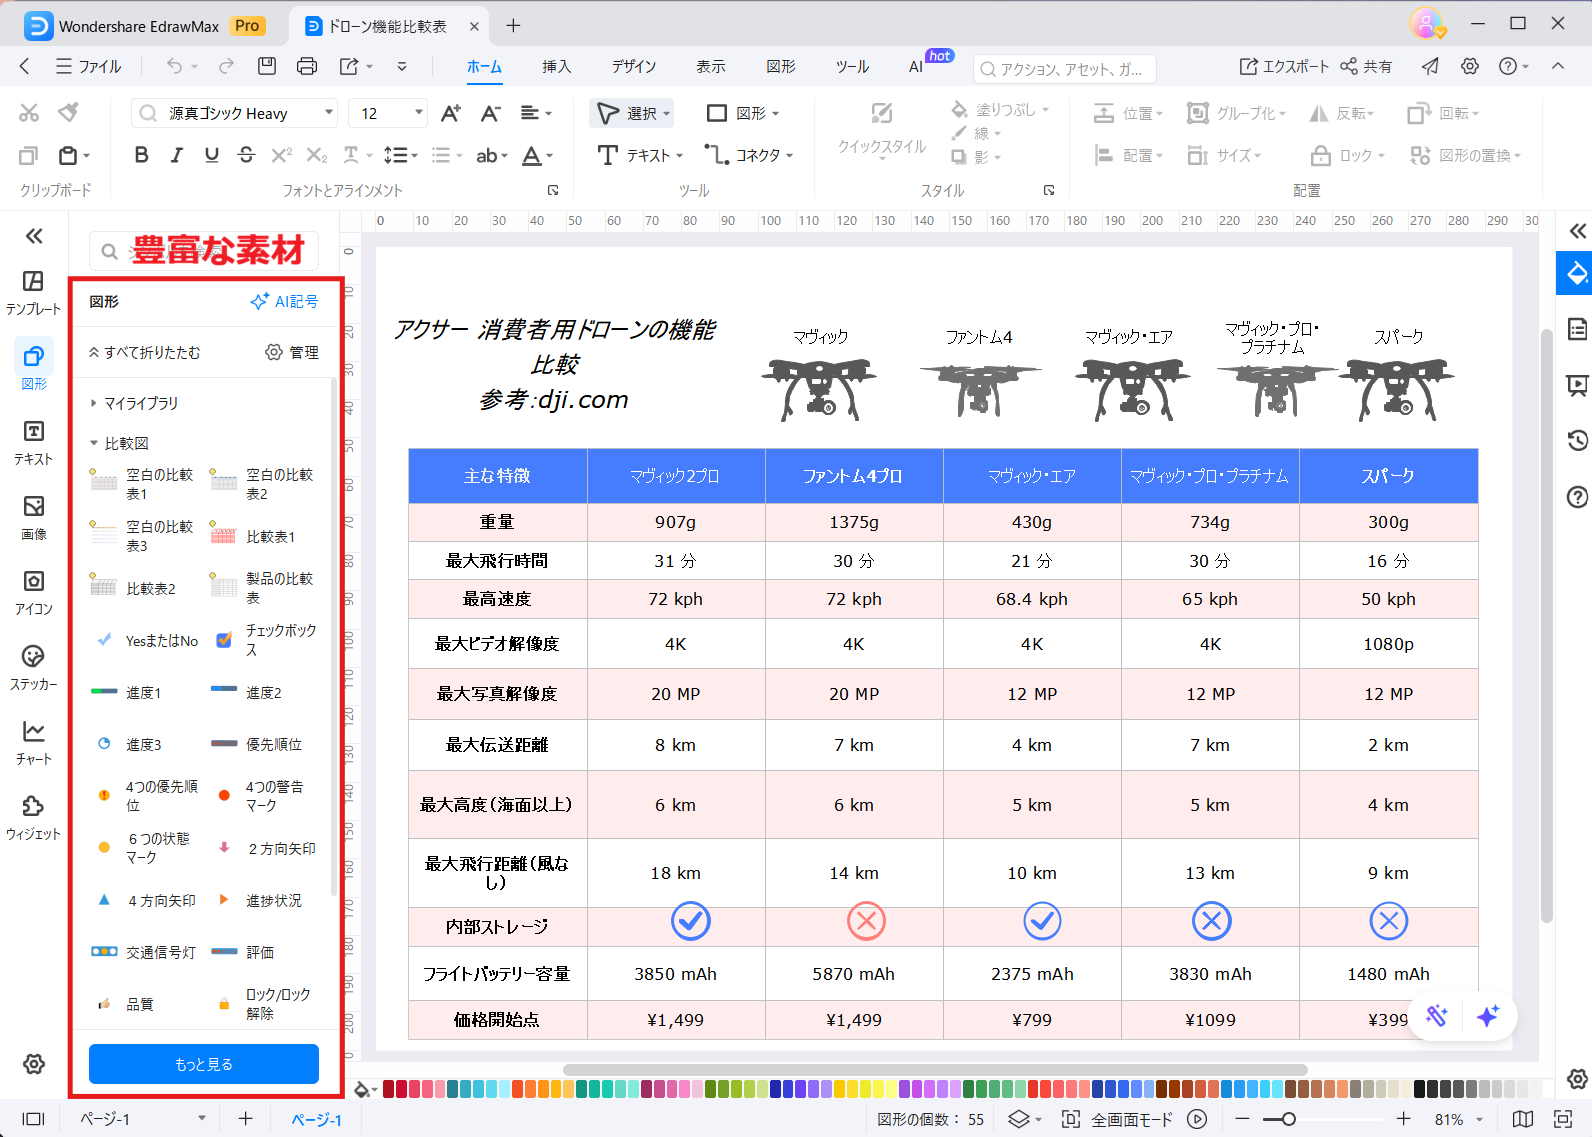1592x1137 pixels.
Task: Open the AI ribbon tab
Action: 915,66
